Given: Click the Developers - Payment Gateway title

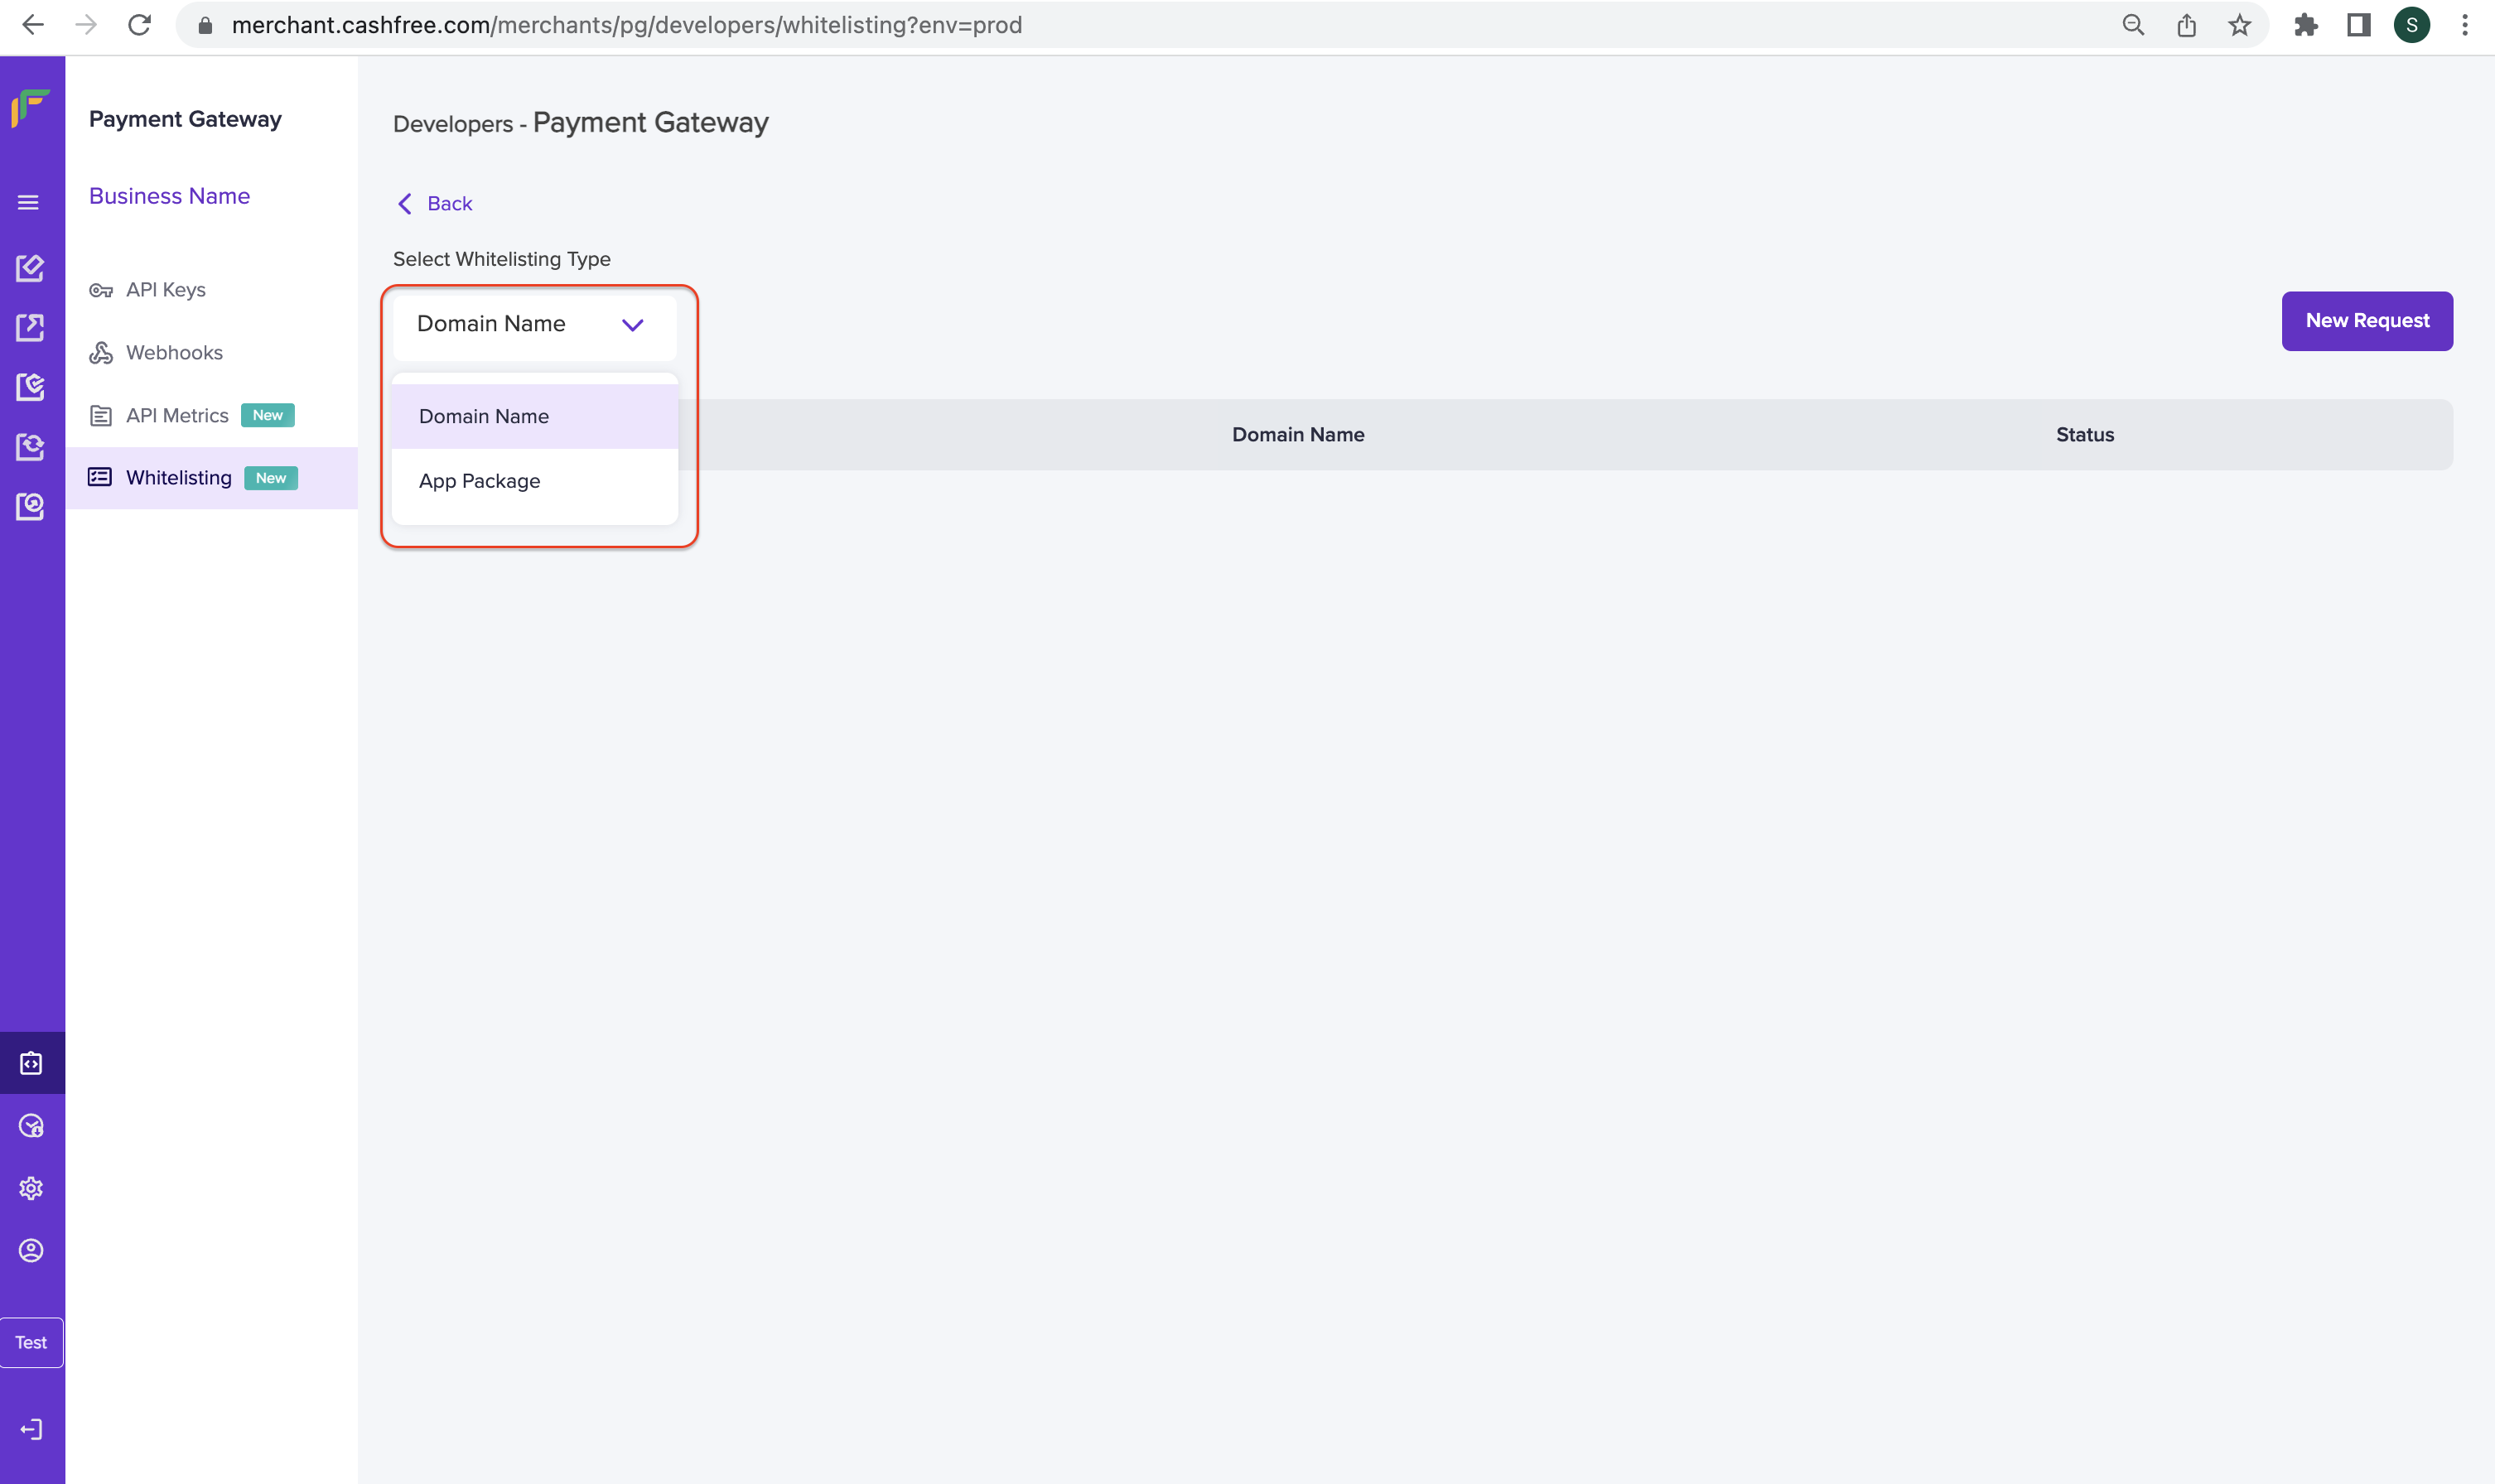Looking at the screenshot, I should pyautogui.click(x=581, y=123).
